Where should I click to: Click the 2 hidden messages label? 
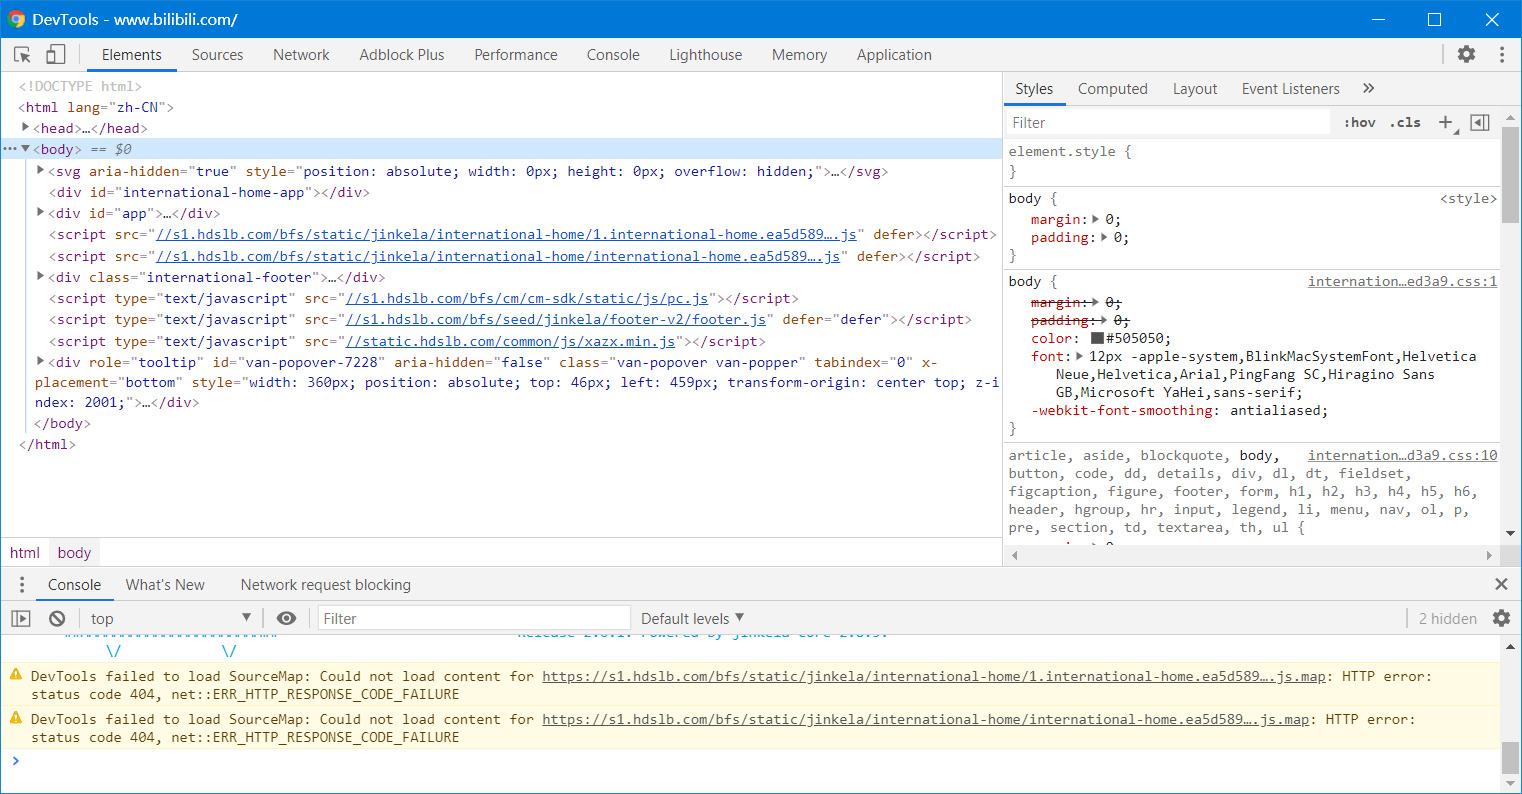[1447, 618]
